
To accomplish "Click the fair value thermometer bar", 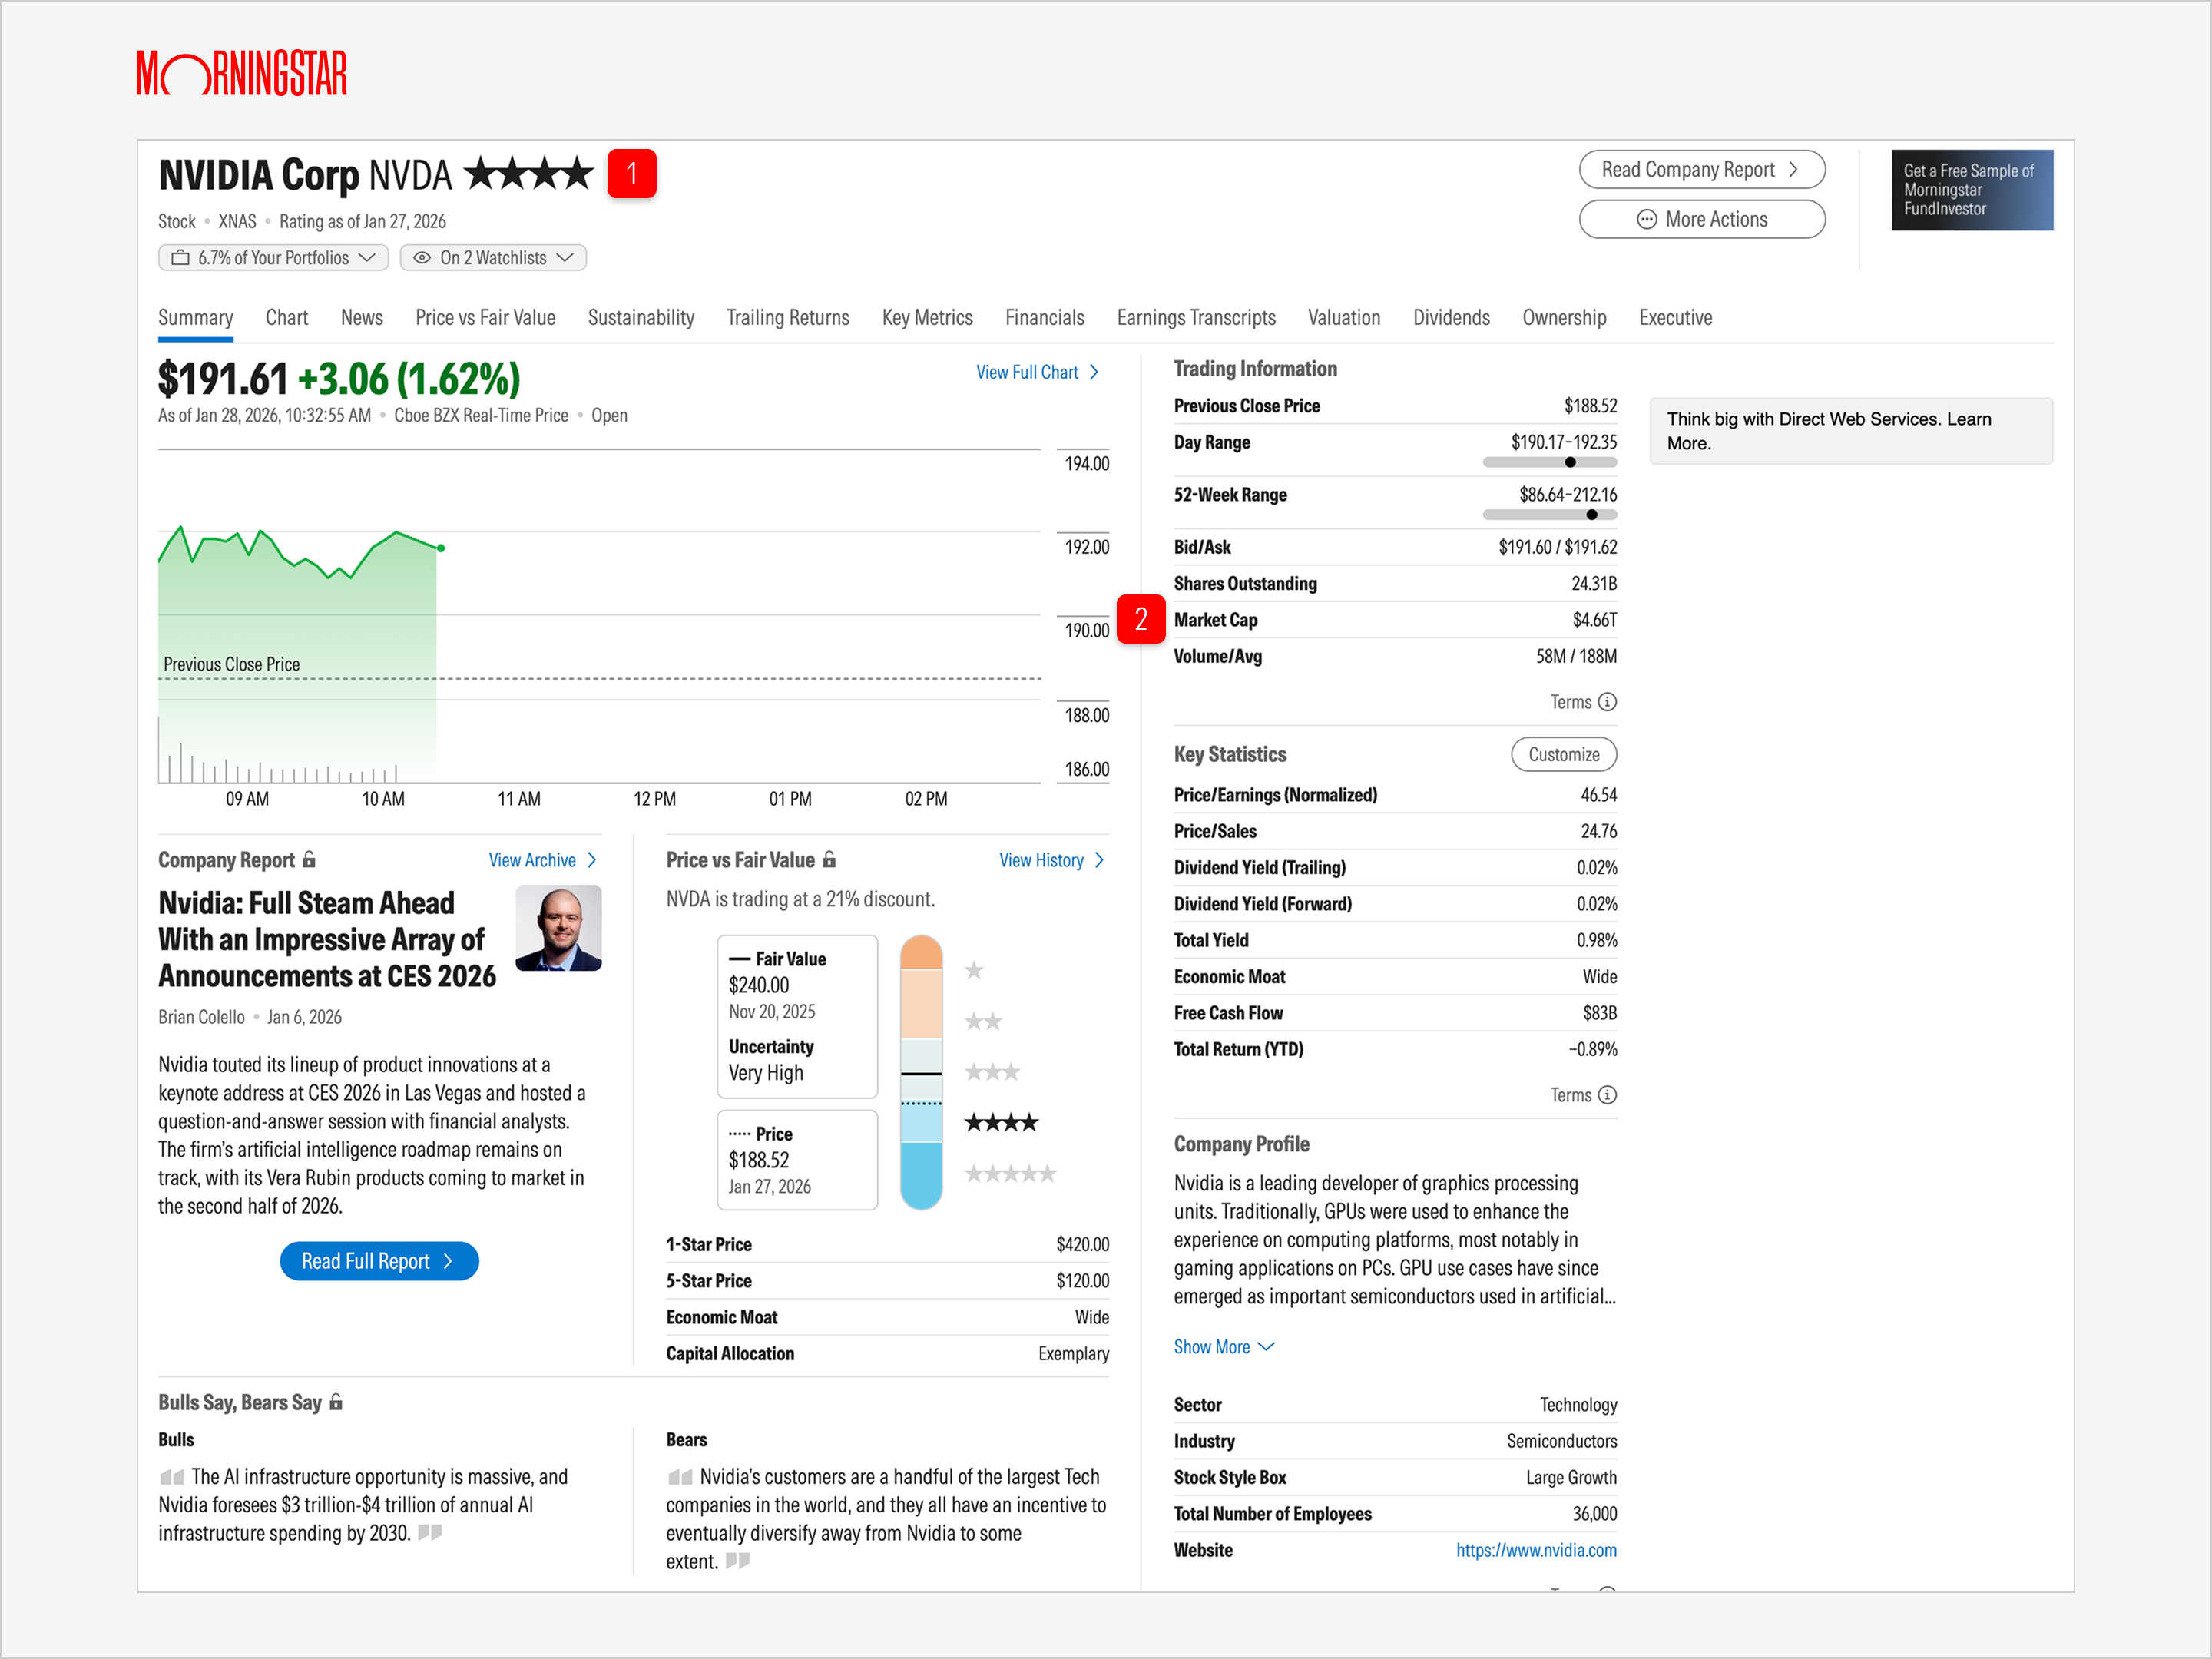I will 921,1072.
